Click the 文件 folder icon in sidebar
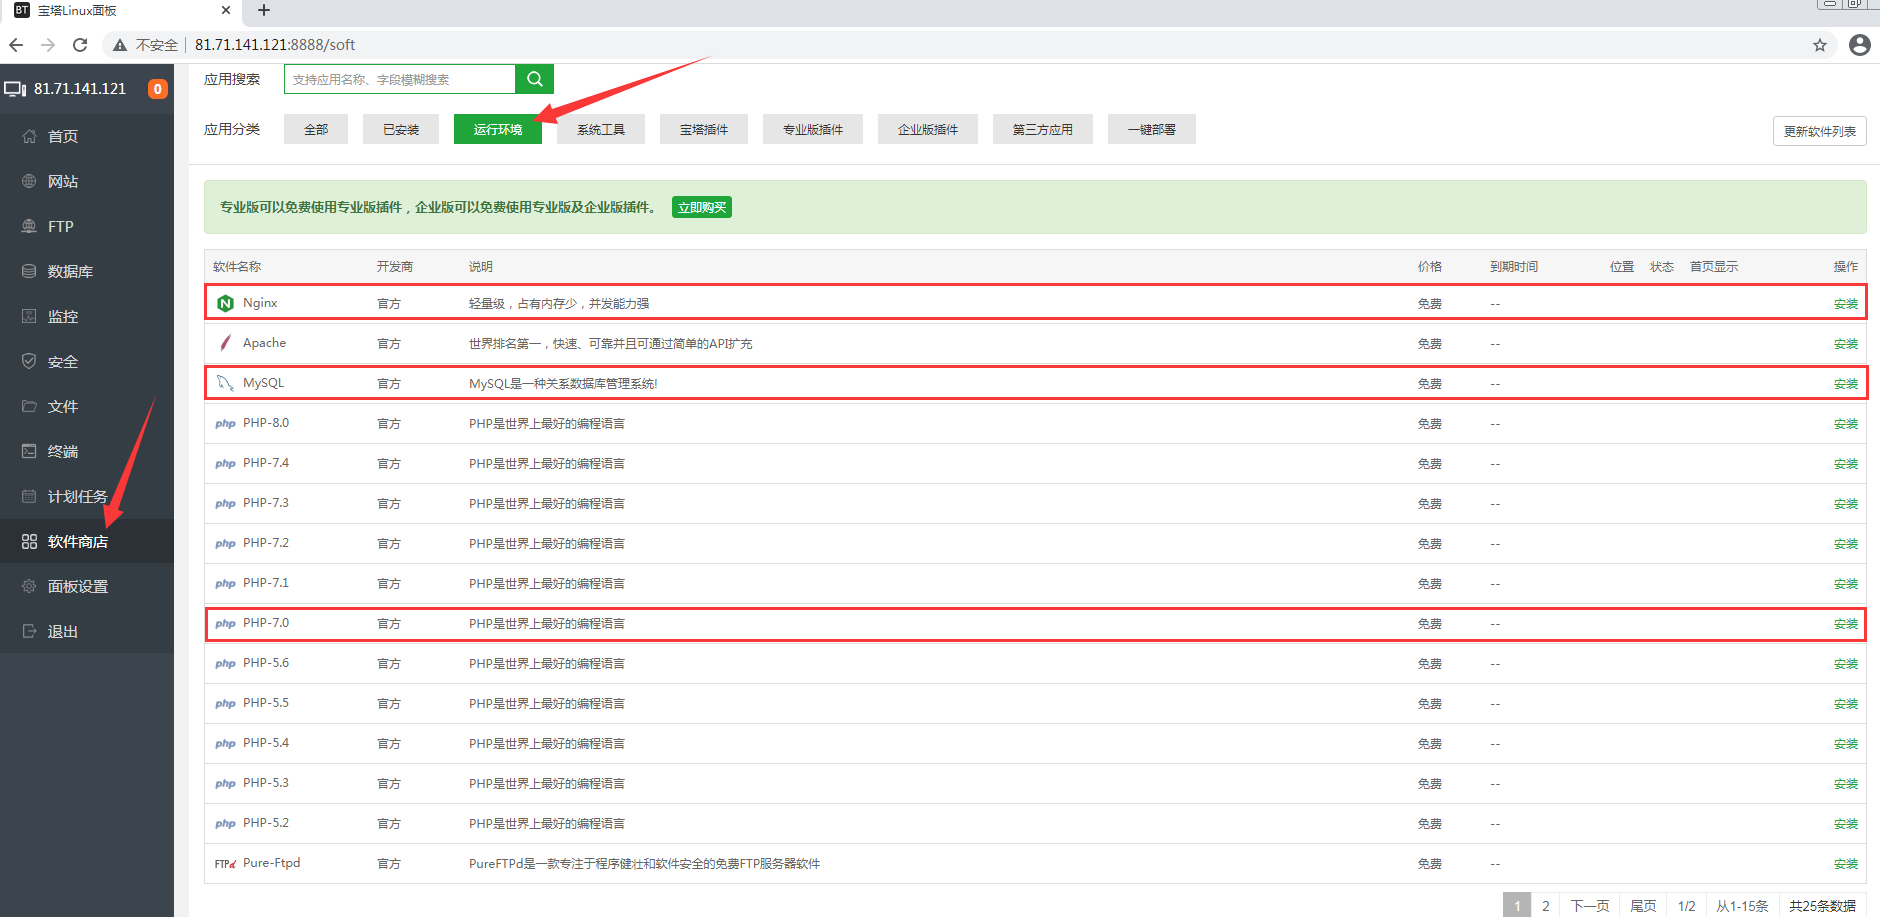Image resolution: width=1880 pixels, height=917 pixels. pyautogui.click(x=29, y=406)
